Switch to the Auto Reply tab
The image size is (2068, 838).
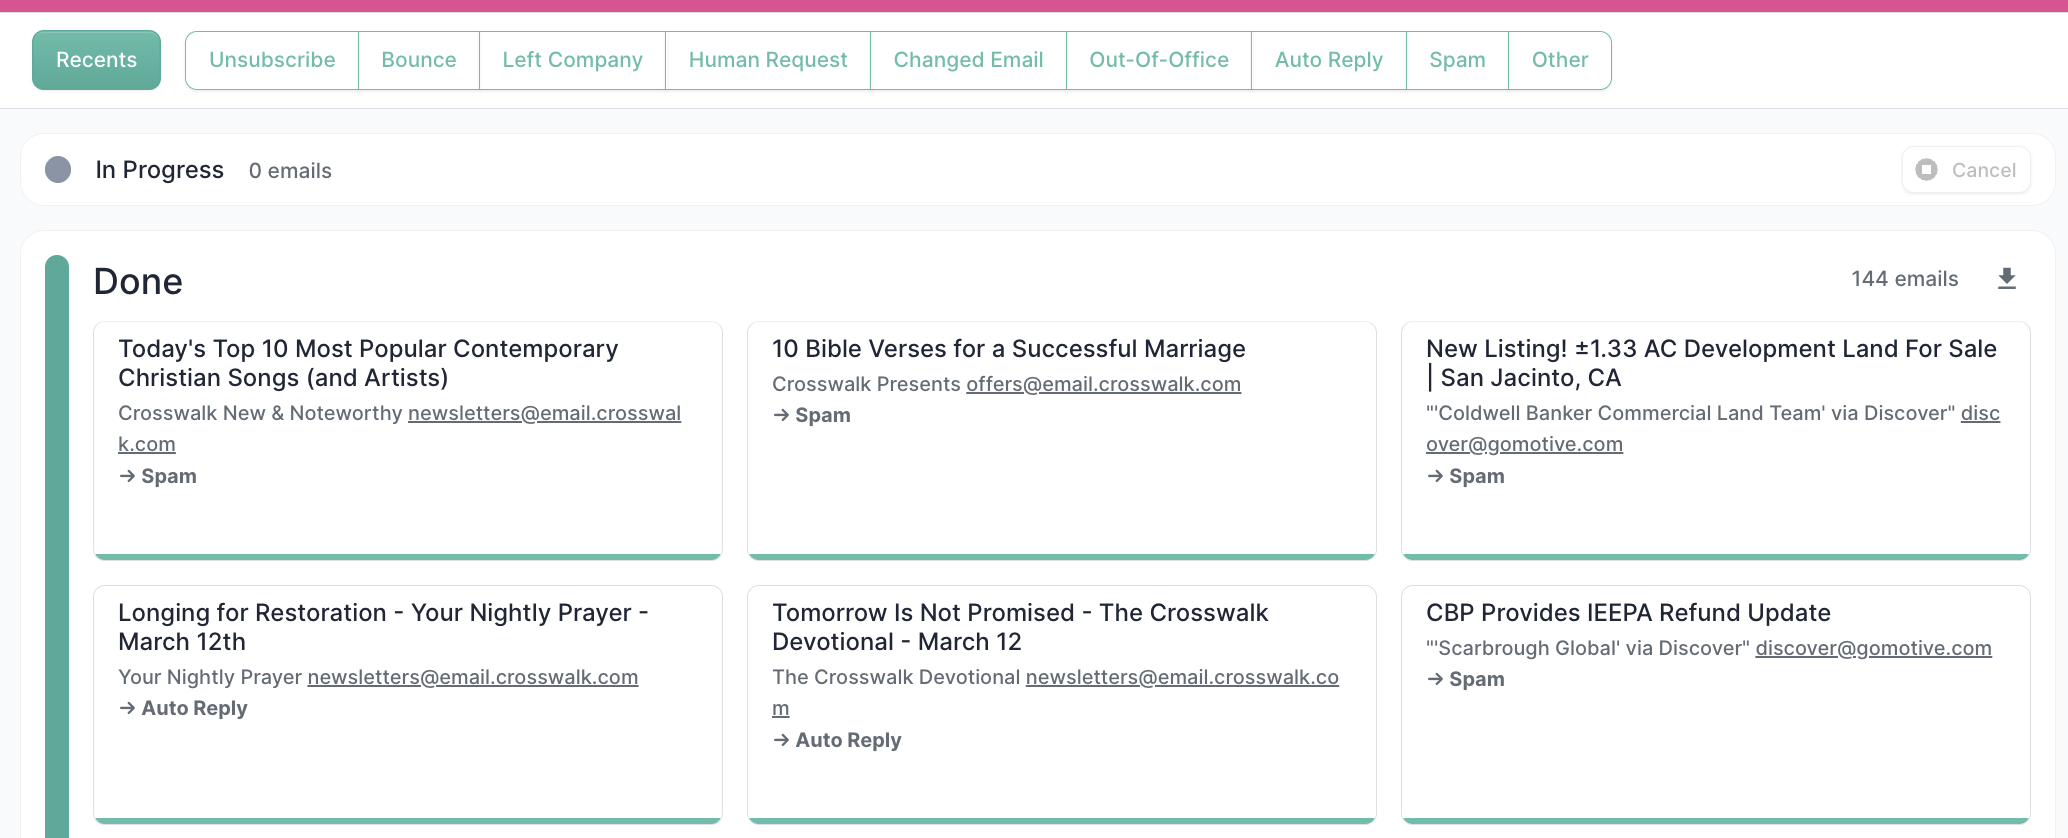point(1329,60)
